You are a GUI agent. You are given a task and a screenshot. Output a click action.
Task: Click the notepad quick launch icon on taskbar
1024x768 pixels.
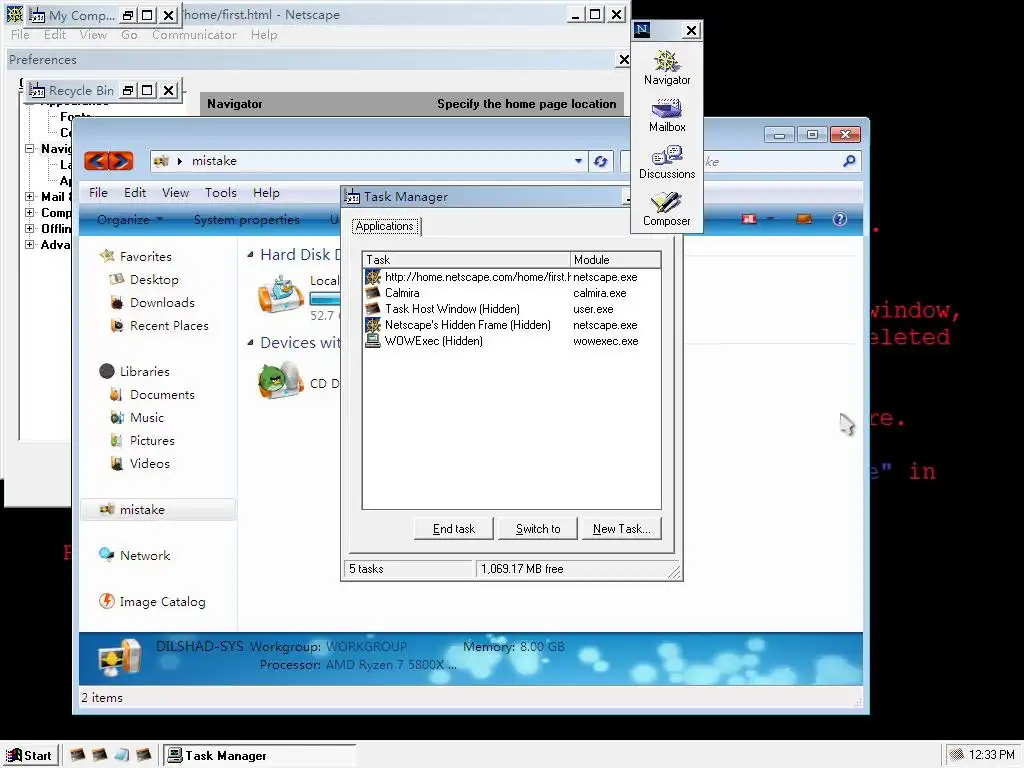pos(121,755)
